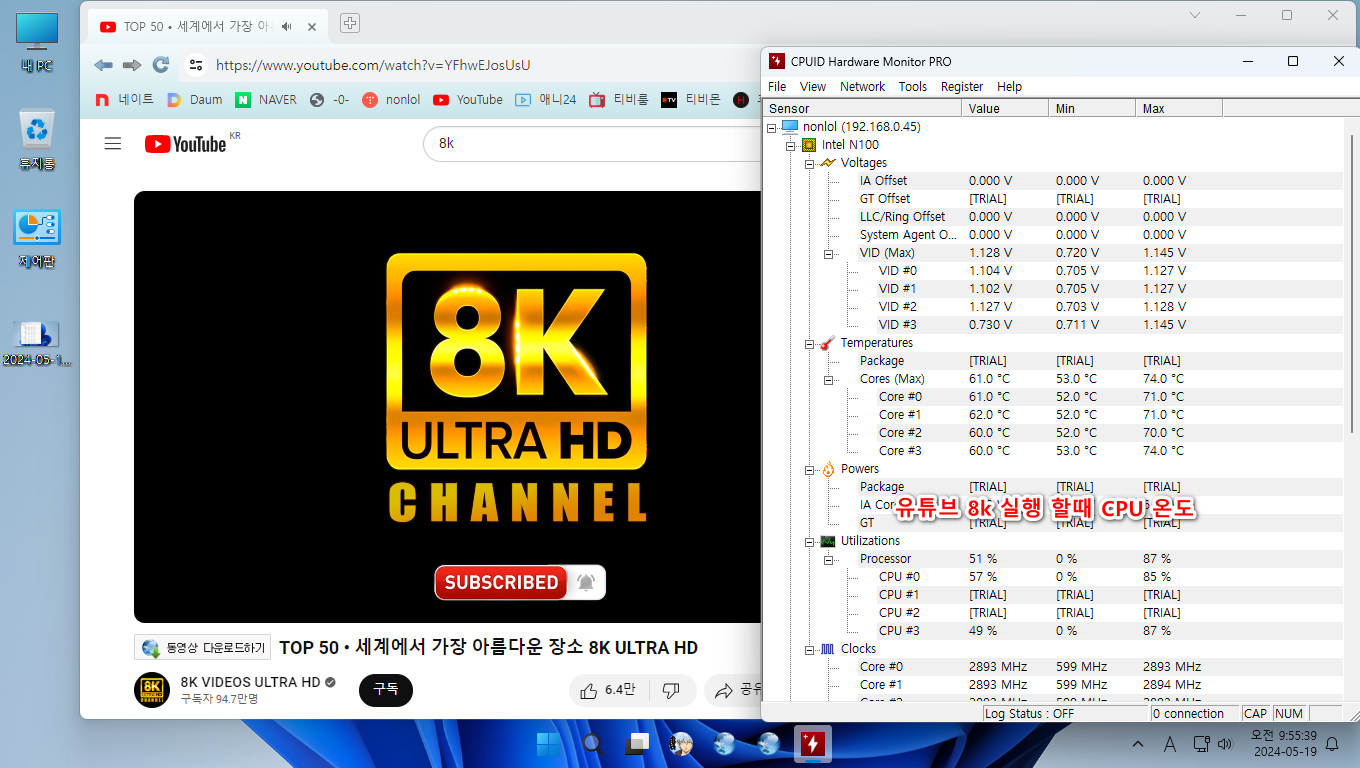Open the YouTube bookmark
The height and width of the screenshot is (768, 1360).
(468, 99)
